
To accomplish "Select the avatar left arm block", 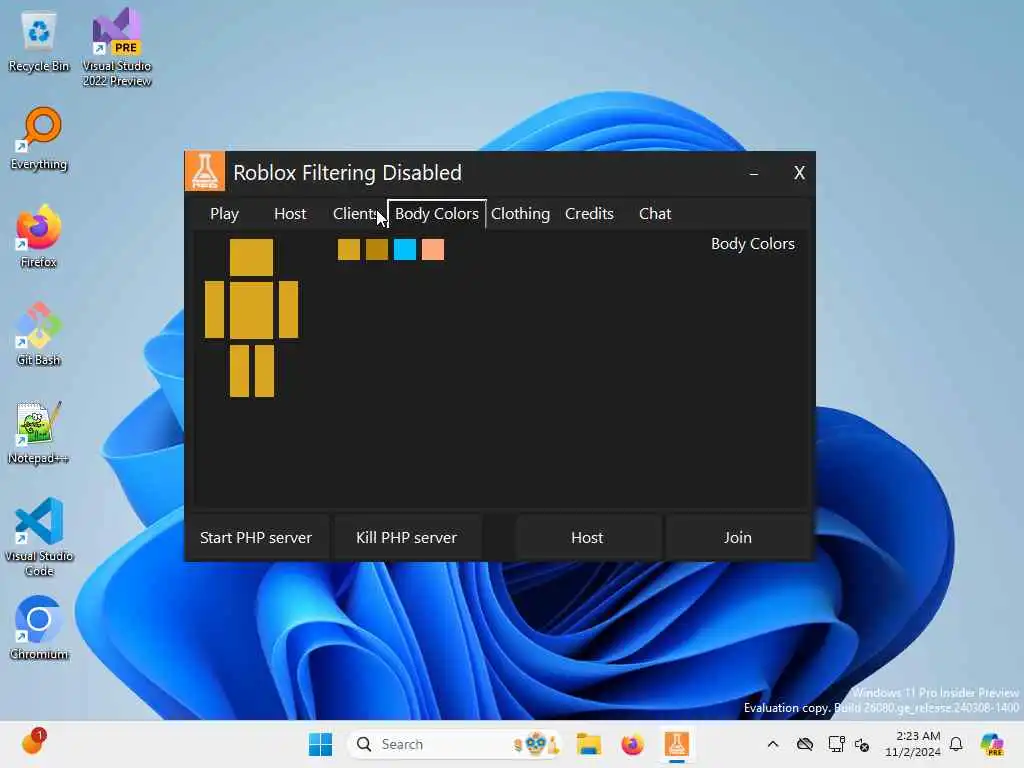I will click(x=214, y=310).
